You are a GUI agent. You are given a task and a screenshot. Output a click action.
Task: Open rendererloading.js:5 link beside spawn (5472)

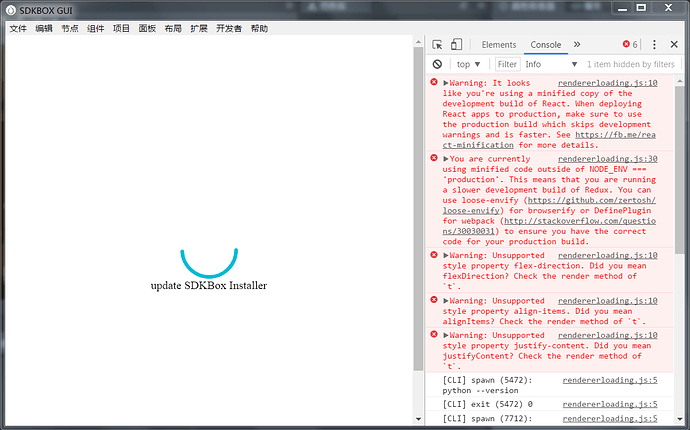[x=610, y=380]
